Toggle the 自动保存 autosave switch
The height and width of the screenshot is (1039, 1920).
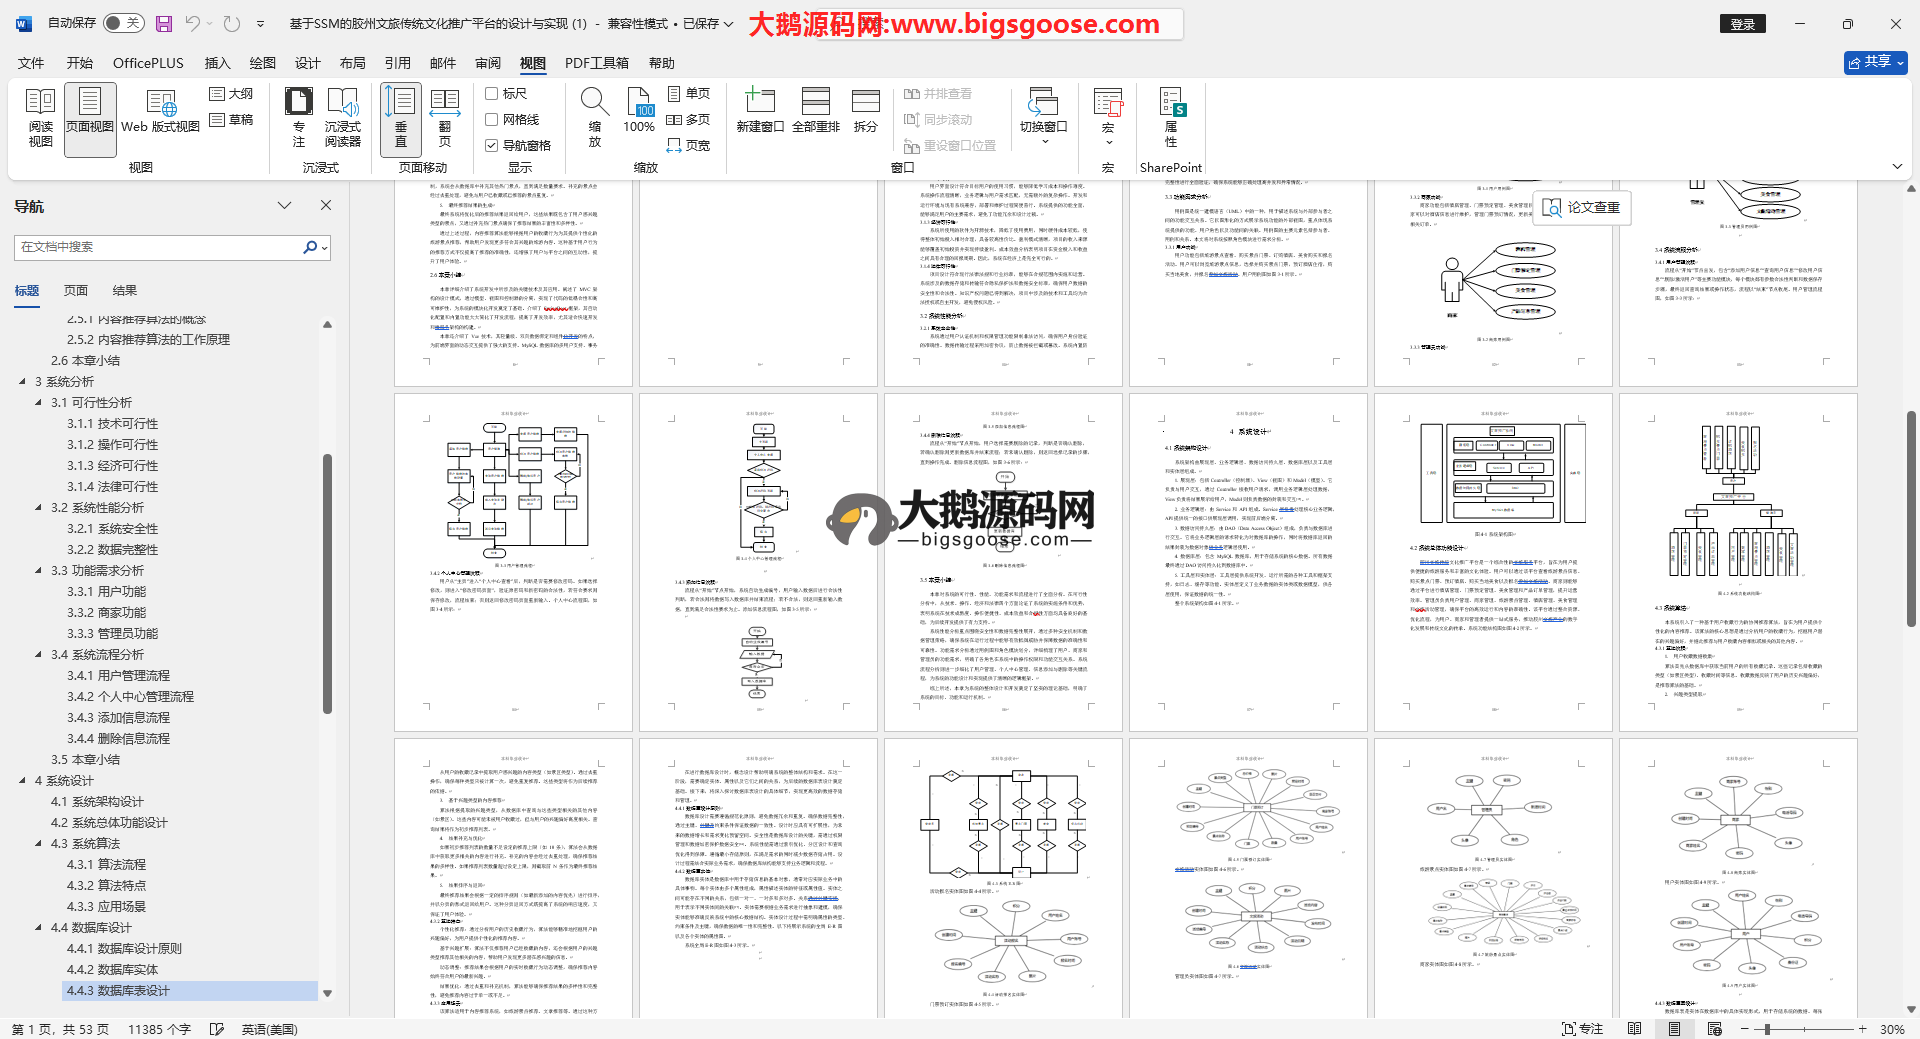[123, 23]
